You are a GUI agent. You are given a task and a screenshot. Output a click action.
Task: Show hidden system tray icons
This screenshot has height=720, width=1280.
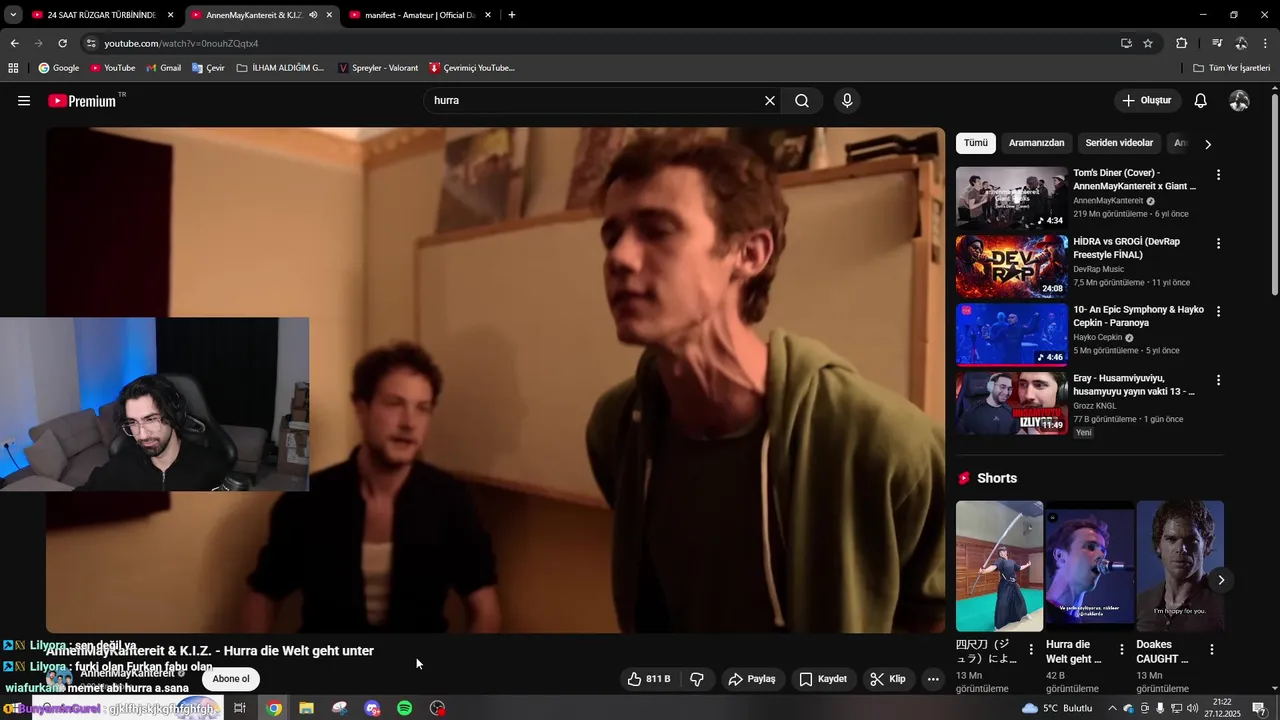[x=1112, y=708]
